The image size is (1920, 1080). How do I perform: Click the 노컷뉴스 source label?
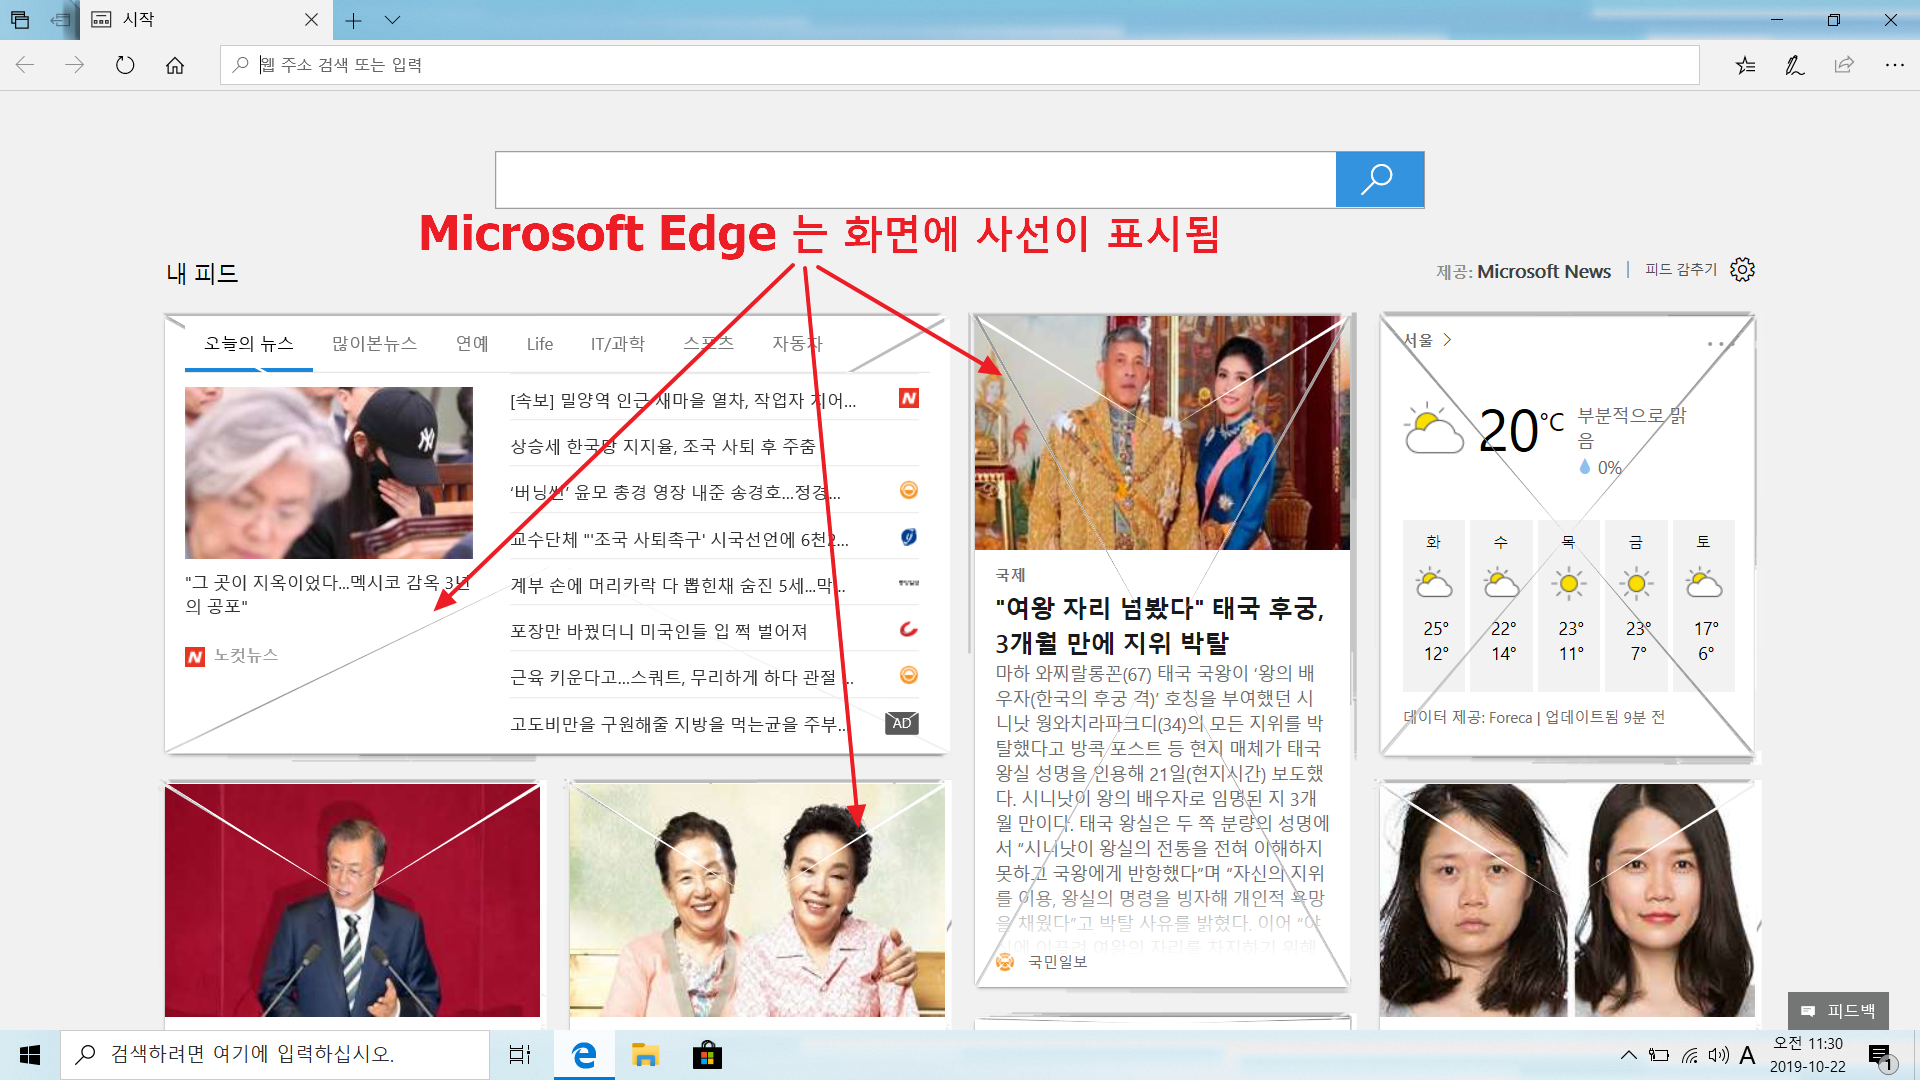point(246,656)
